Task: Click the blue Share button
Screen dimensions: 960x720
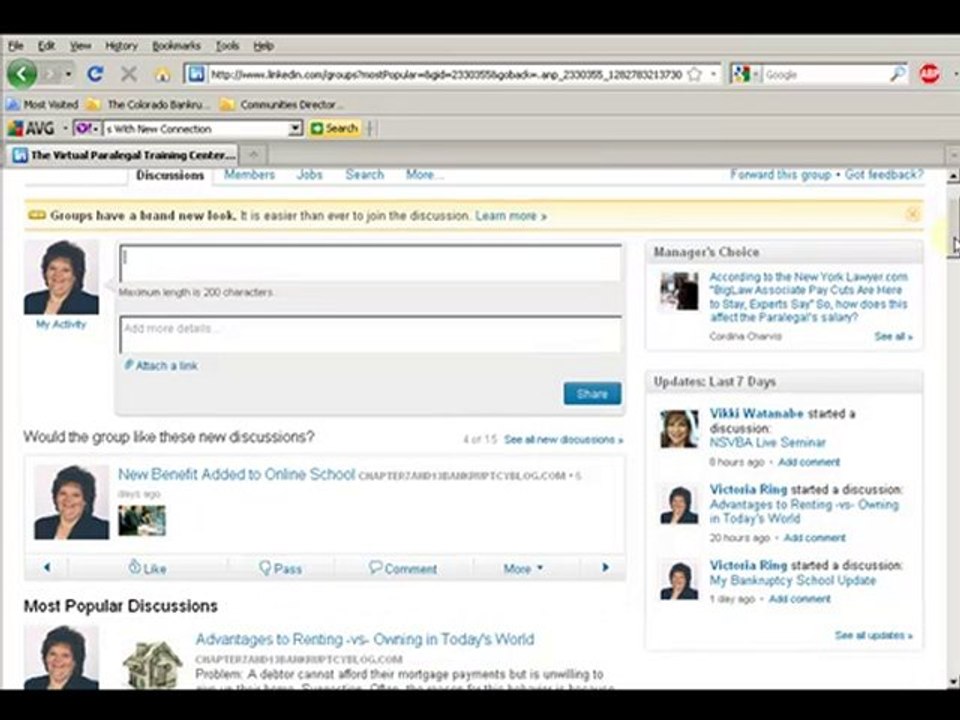Action: (x=592, y=394)
